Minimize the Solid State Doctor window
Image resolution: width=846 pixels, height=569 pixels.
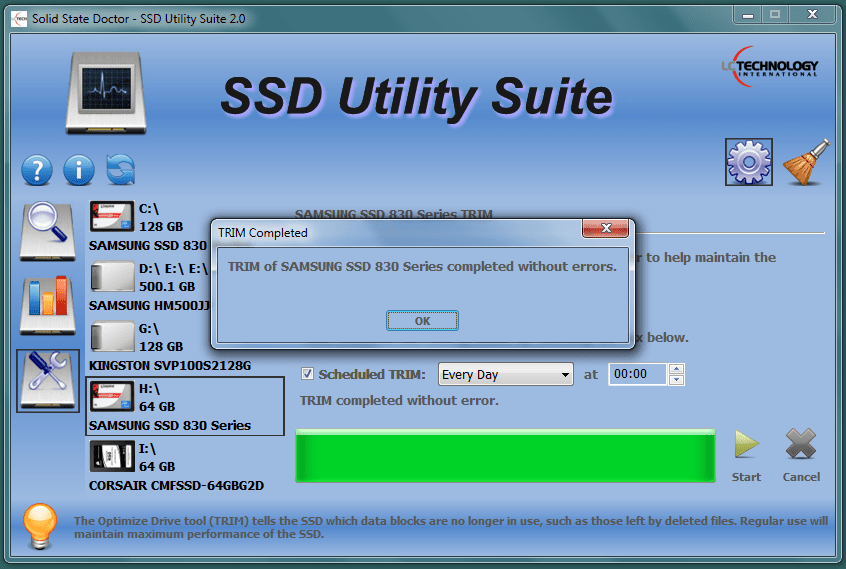(x=748, y=15)
